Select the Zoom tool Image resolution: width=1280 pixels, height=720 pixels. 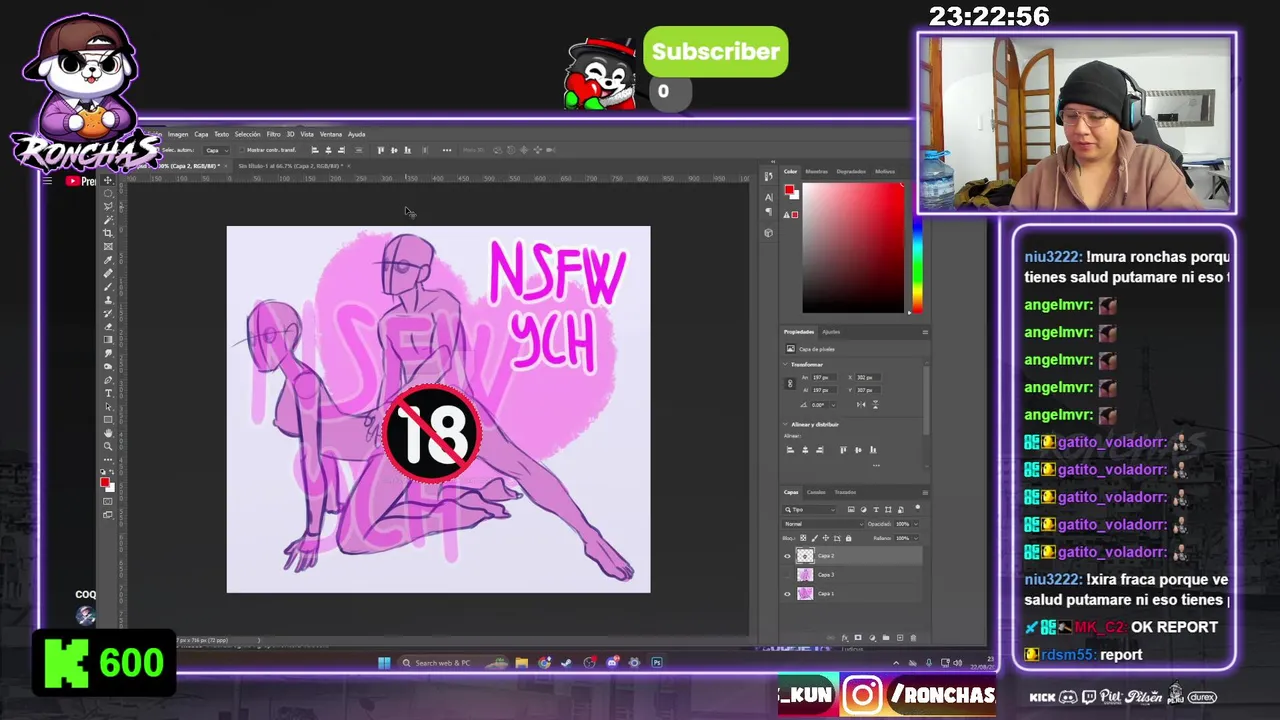click(108, 446)
